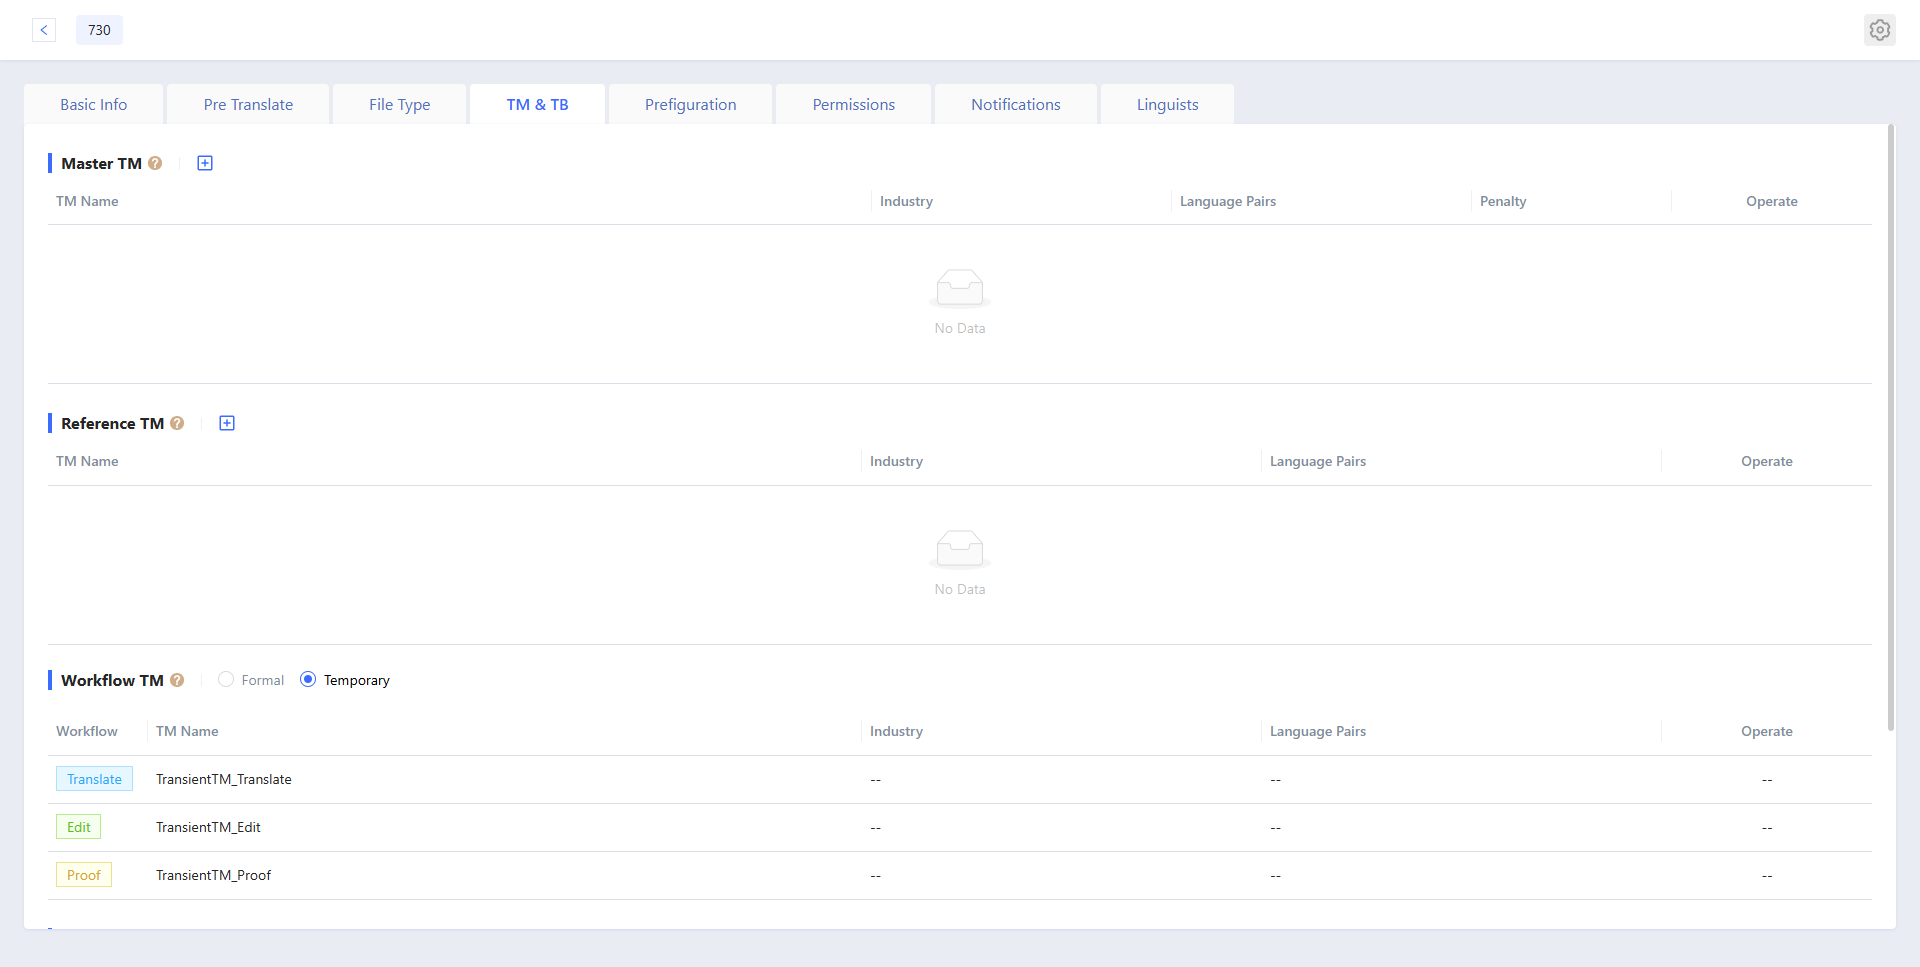Click the vertical scrollbar of the panel
This screenshot has height=967, width=1920.
coord(1891,428)
